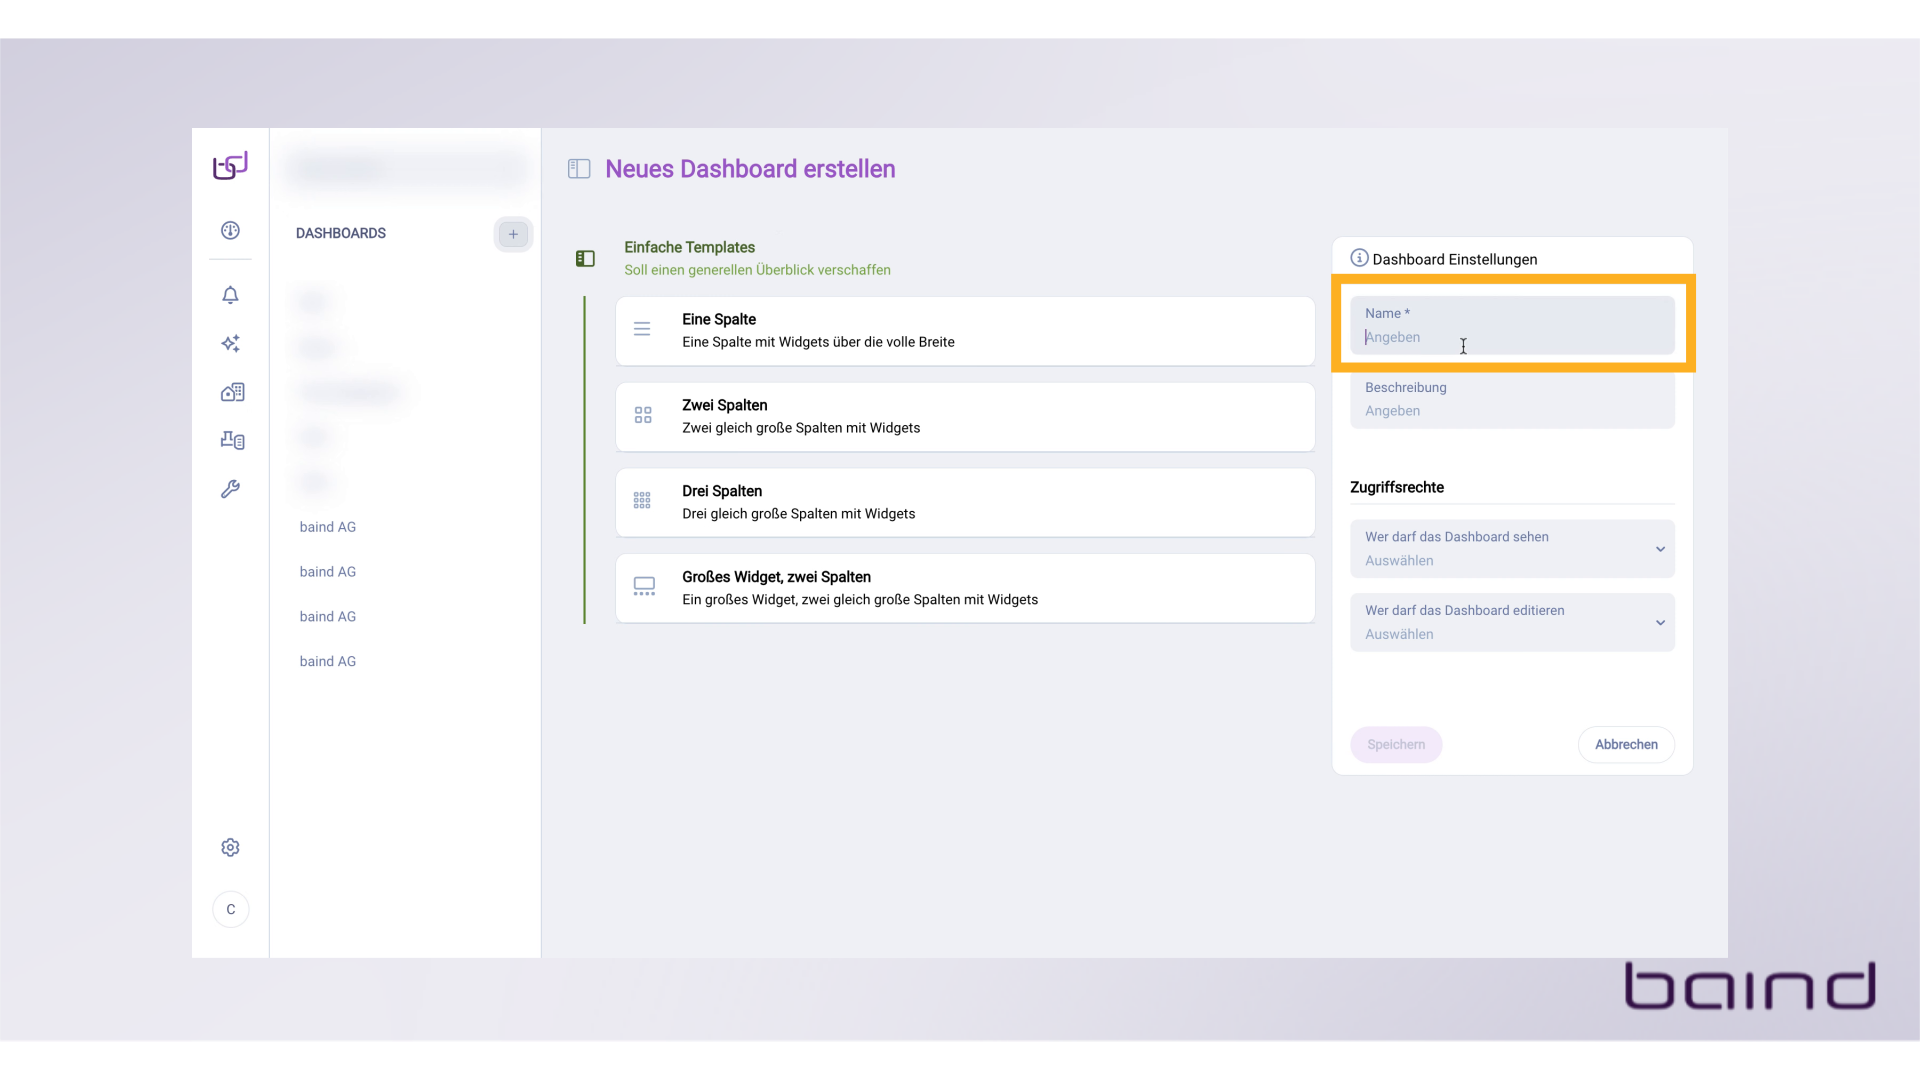Expand the 'Wer darf das Dashboard sehen' dropdown
The height and width of the screenshot is (1080, 1920).
tap(1511, 549)
